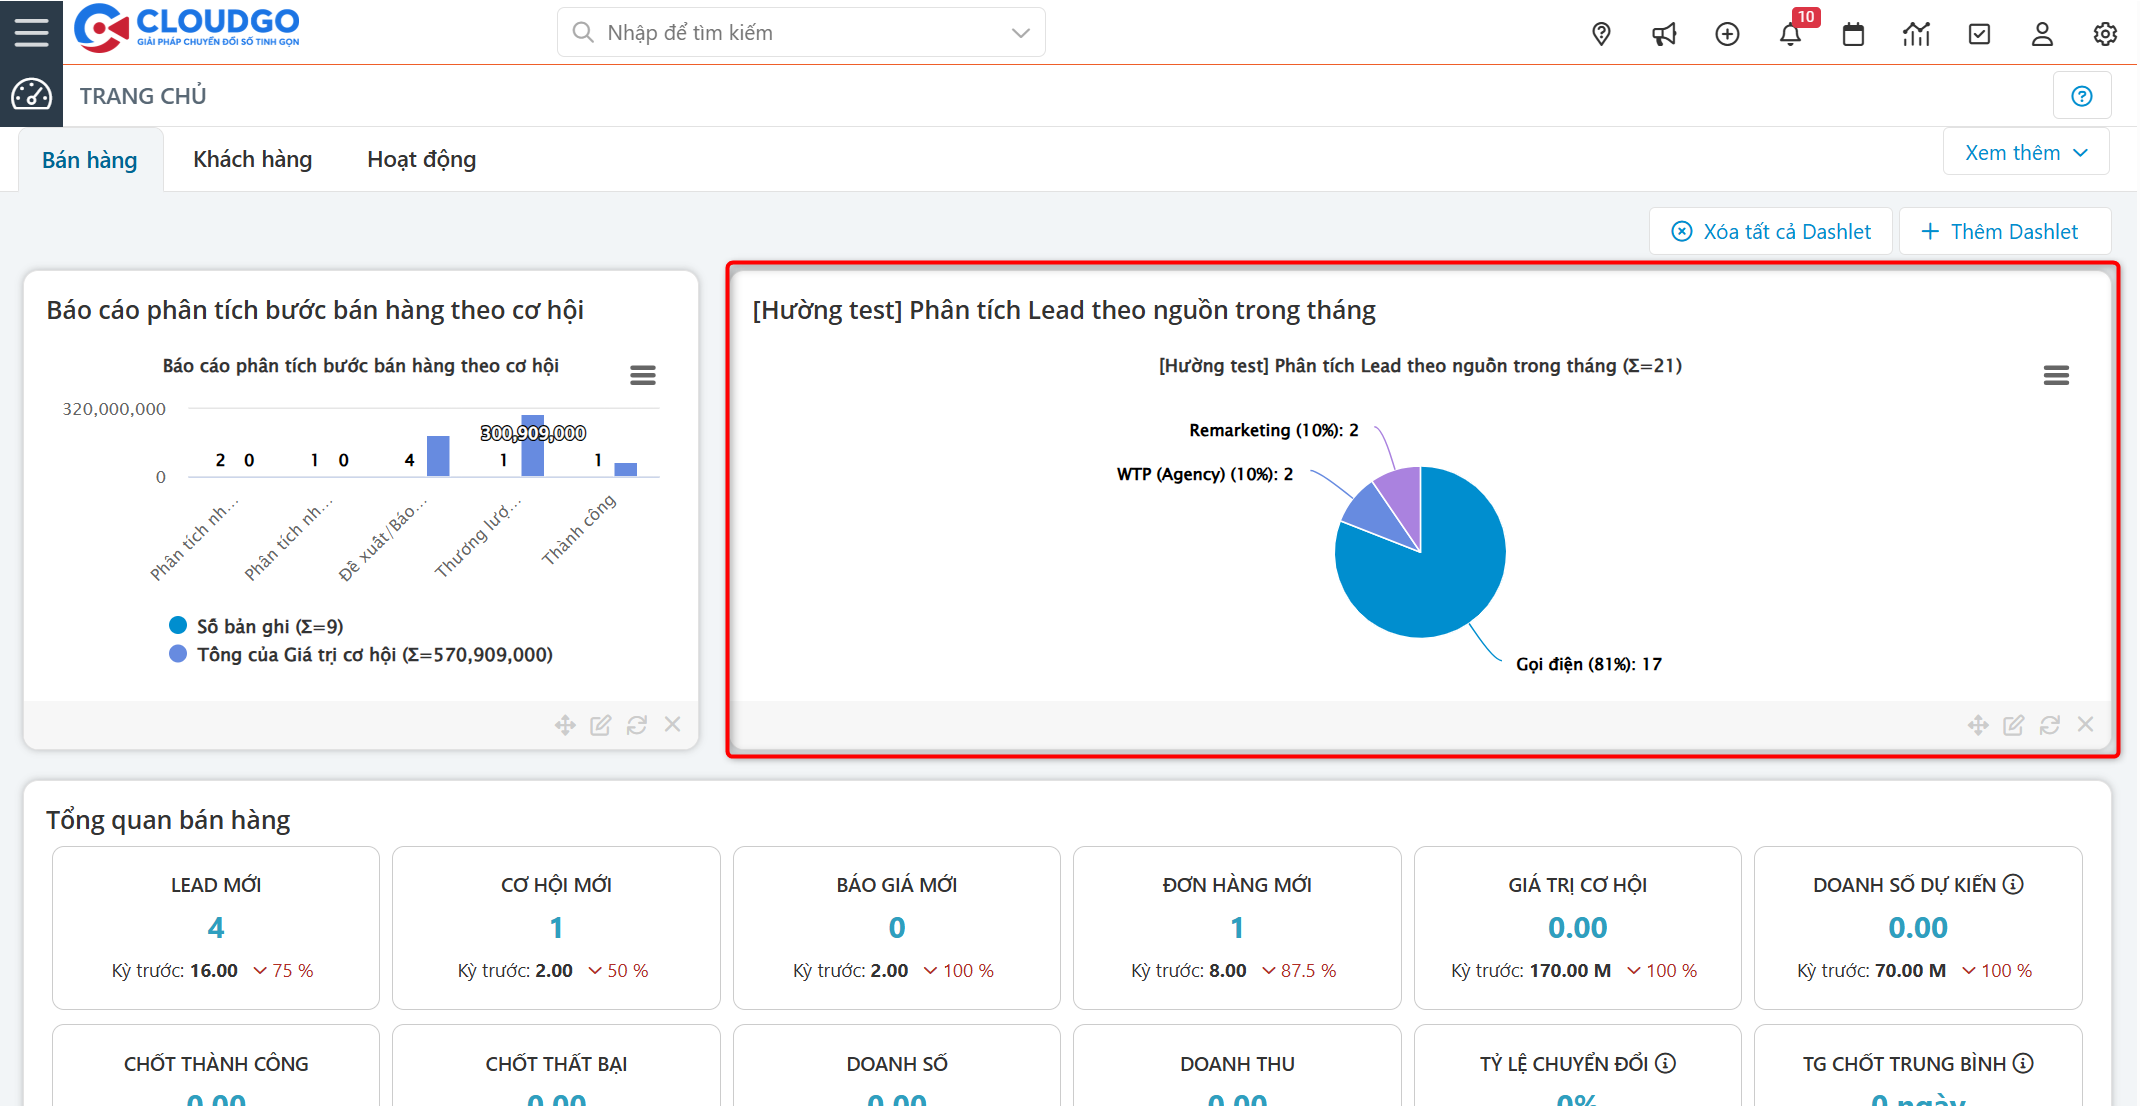
Task: Switch to the Khách hàng tab
Action: (252, 160)
